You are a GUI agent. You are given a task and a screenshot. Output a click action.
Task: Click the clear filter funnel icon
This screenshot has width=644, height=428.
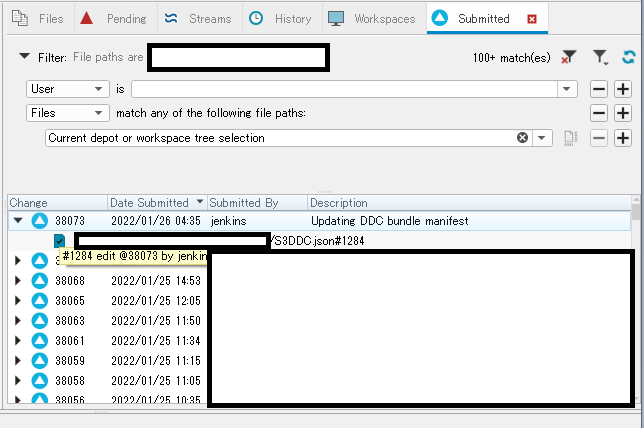coord(569,57)
